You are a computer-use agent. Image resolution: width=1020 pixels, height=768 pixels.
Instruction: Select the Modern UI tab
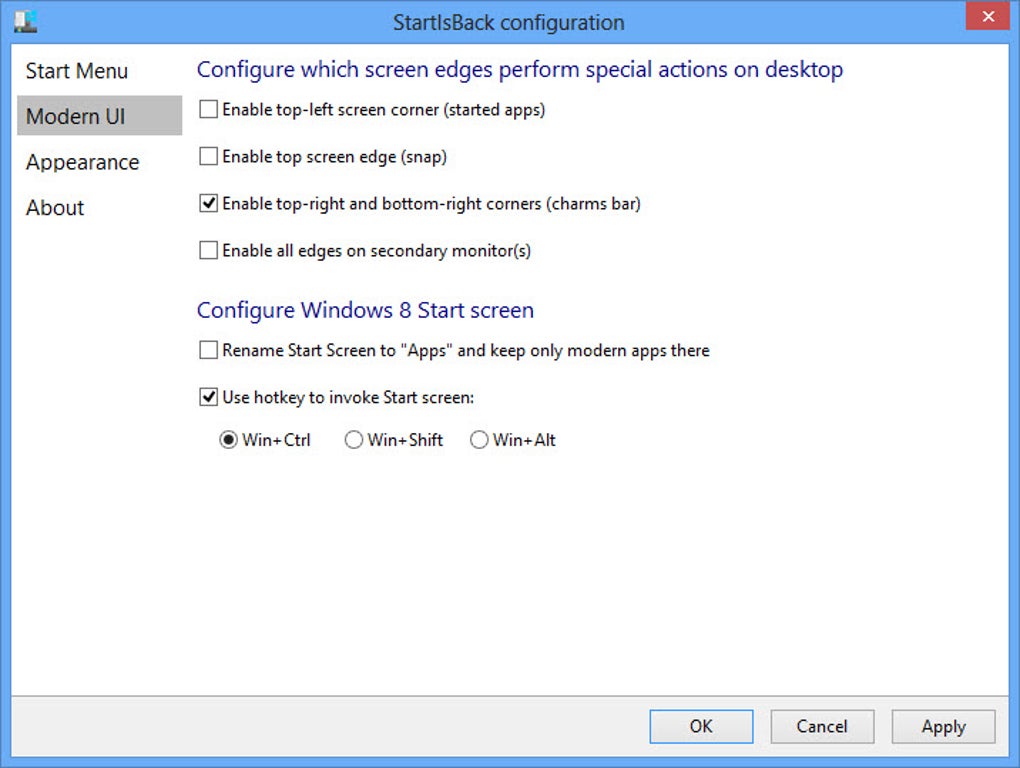click(x=76, y=116)
